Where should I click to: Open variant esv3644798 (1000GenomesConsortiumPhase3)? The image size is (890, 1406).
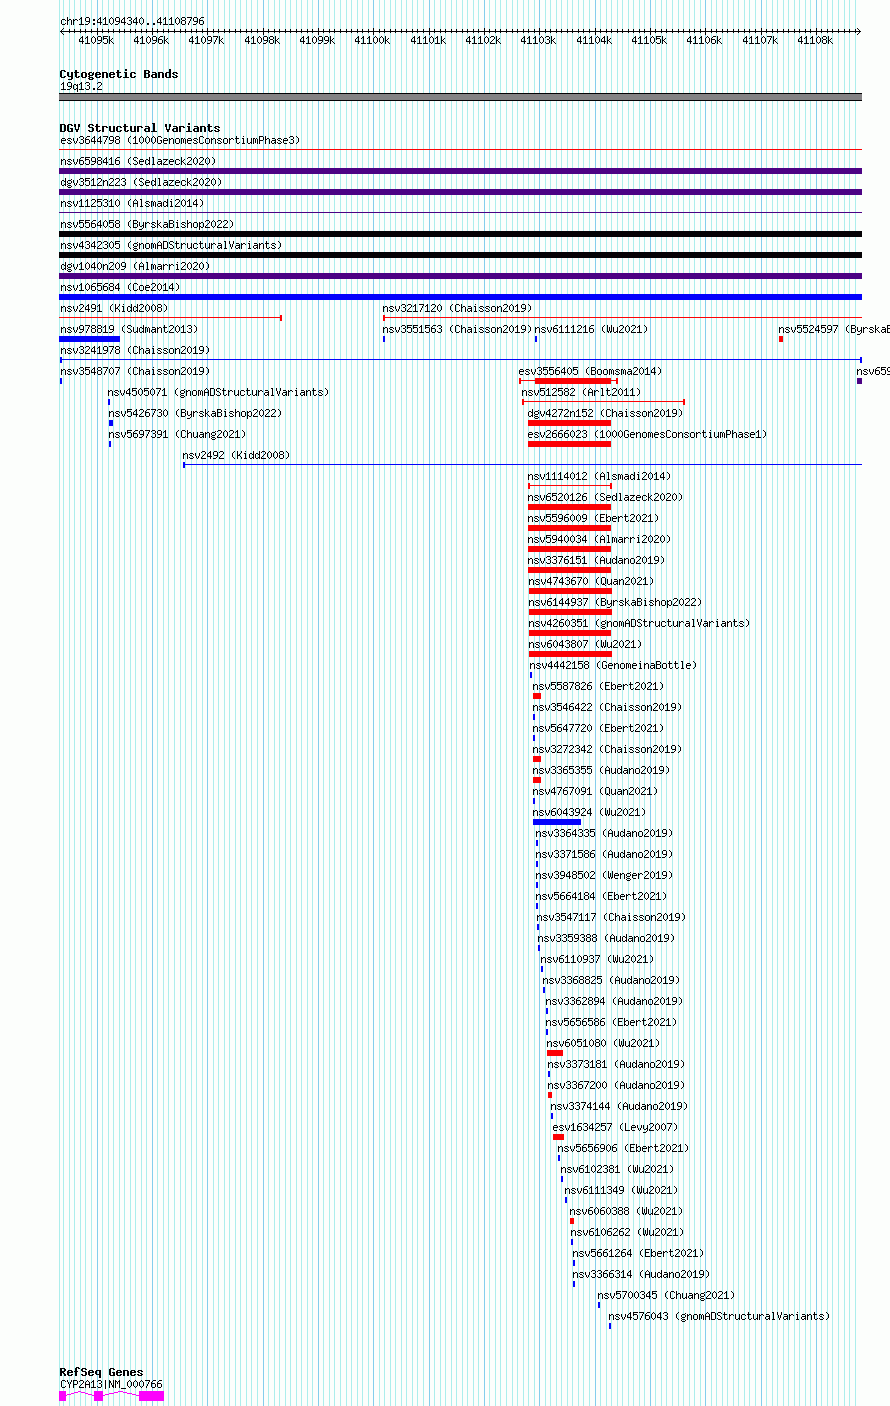point(180,140)
